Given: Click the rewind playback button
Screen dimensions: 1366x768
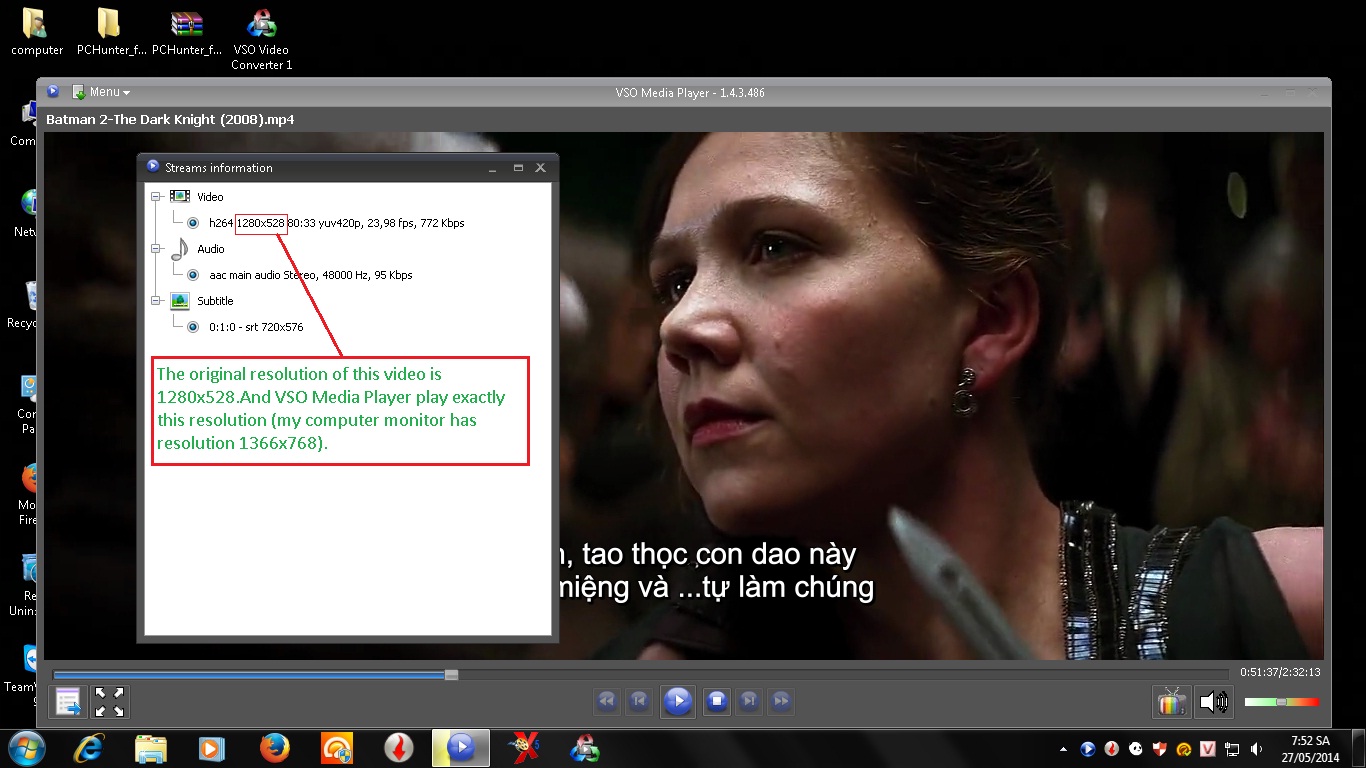Looking at the screenshot, I should [x=606, y=701].
